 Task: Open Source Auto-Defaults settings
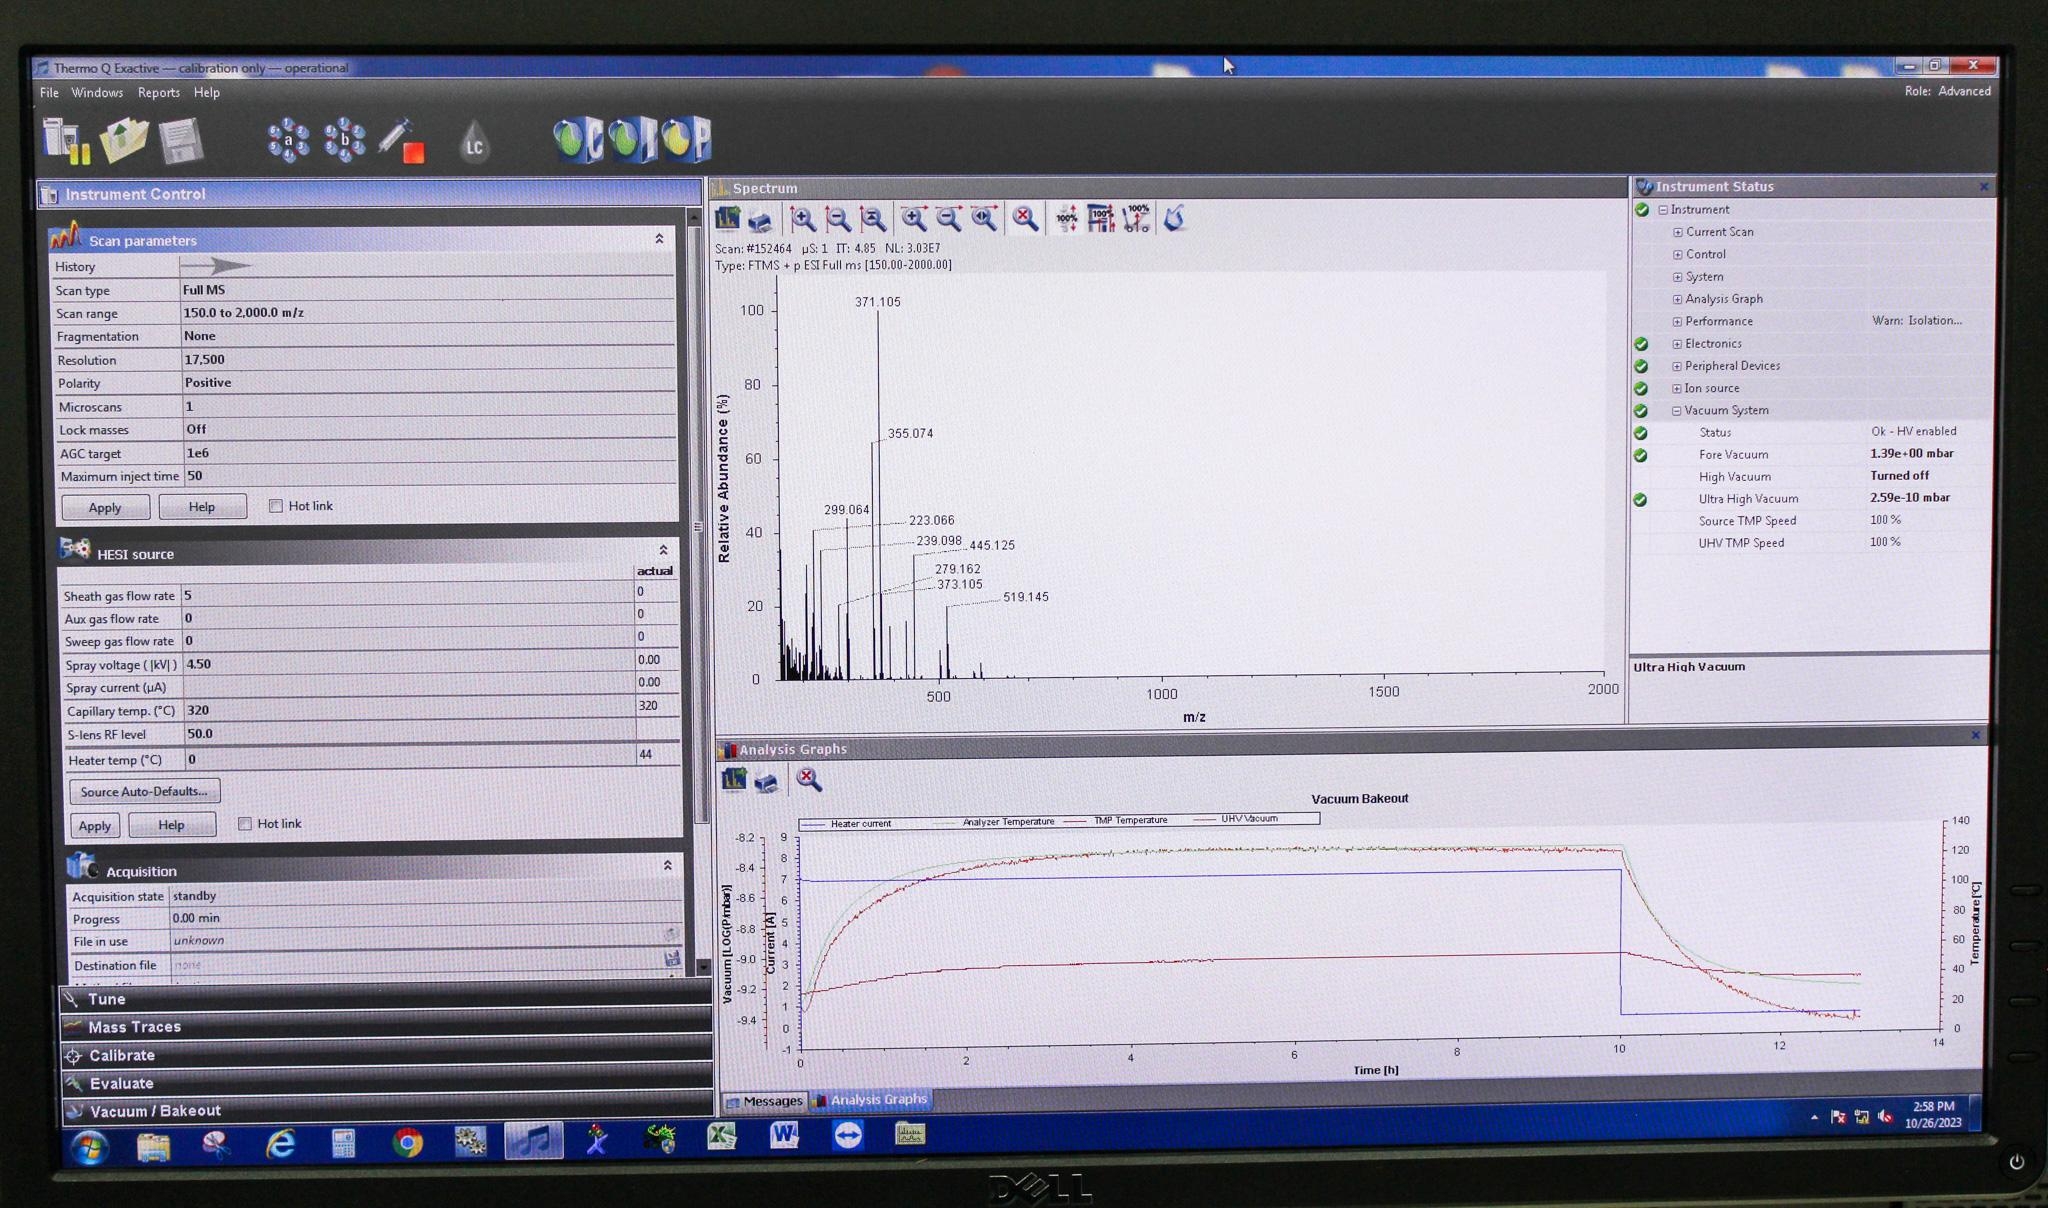tap(143, 791)
